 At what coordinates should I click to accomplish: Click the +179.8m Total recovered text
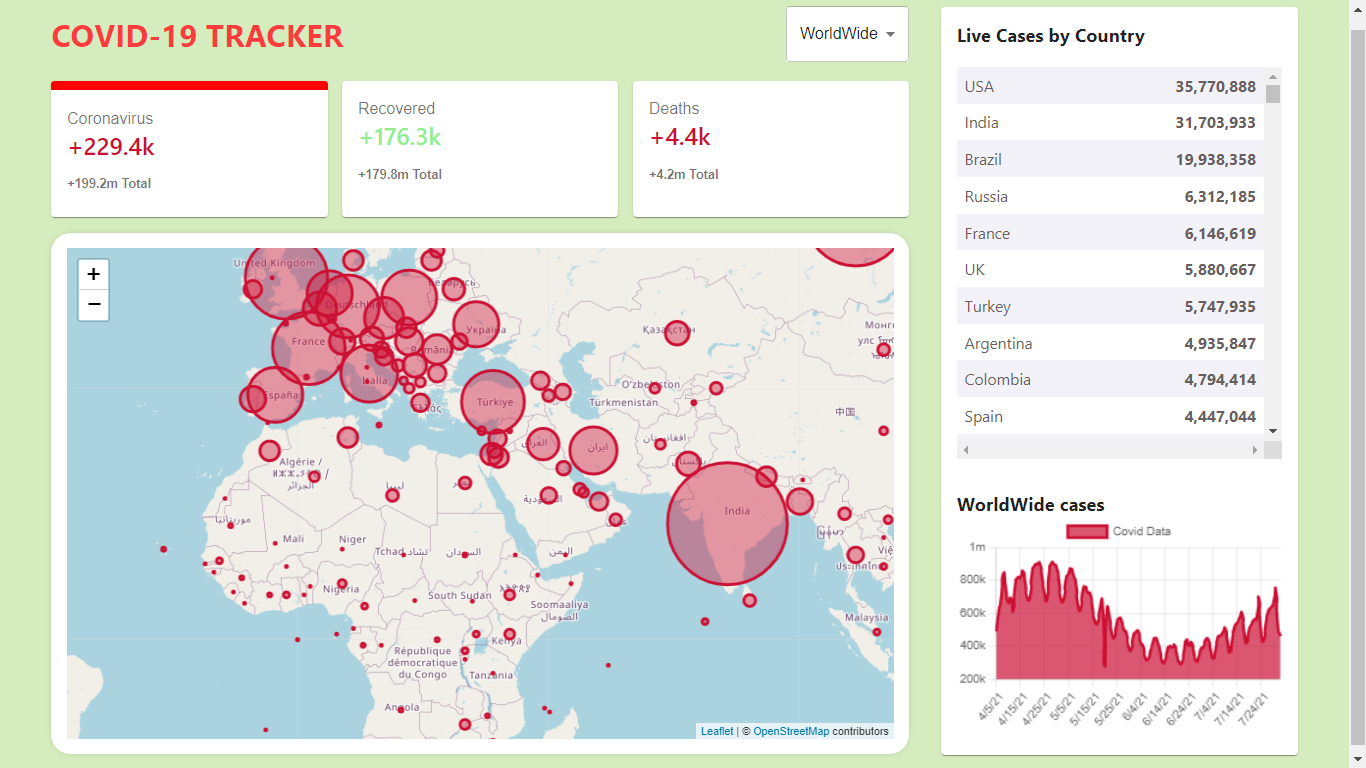(400, 175)
